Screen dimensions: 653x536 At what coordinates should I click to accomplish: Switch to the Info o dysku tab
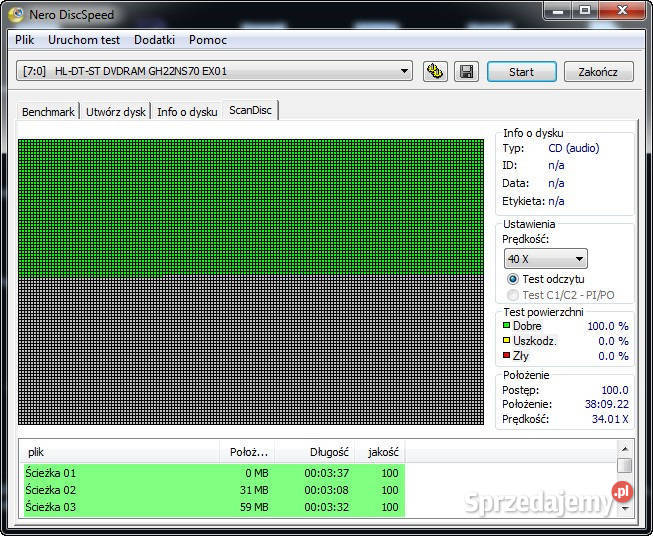(x=187, y=112)
